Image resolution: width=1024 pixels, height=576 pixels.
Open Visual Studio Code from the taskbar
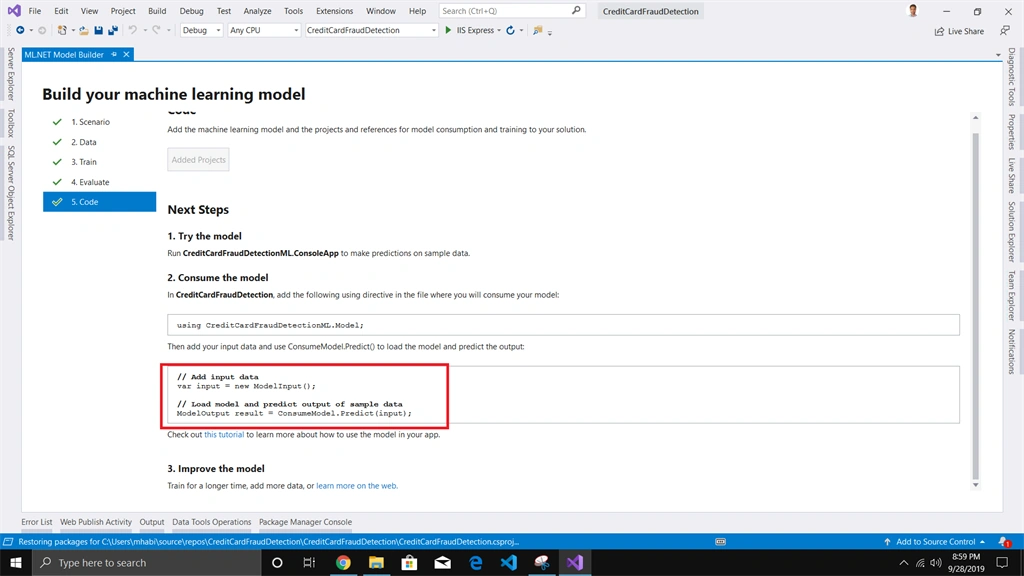point(509,562)
